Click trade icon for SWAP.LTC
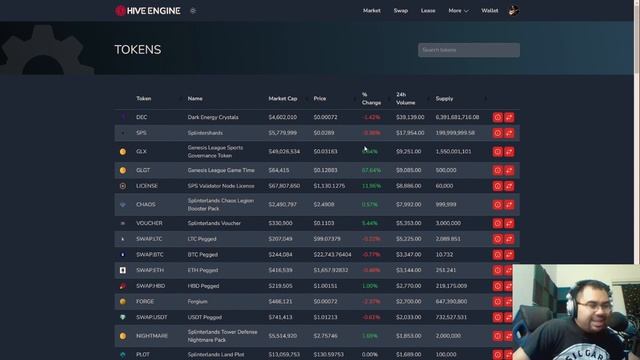640x360 pixels. [x=509, y=239]
